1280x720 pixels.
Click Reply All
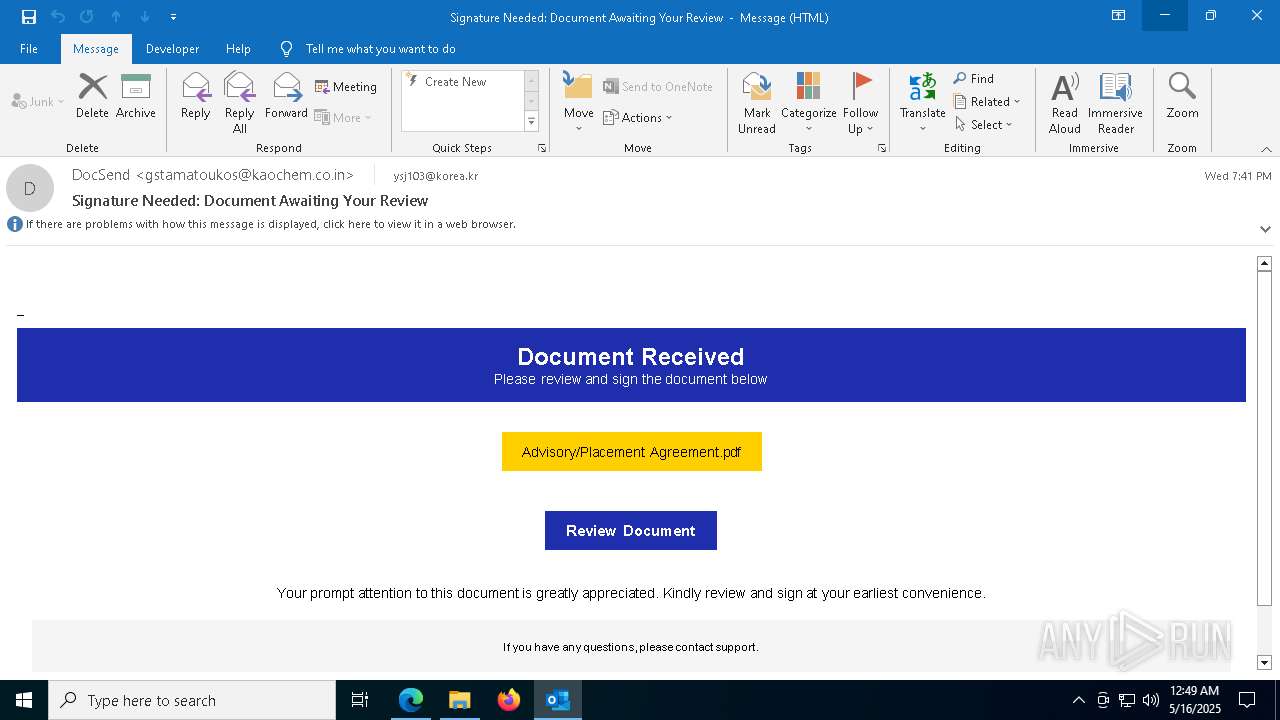(x=240, y=102)
